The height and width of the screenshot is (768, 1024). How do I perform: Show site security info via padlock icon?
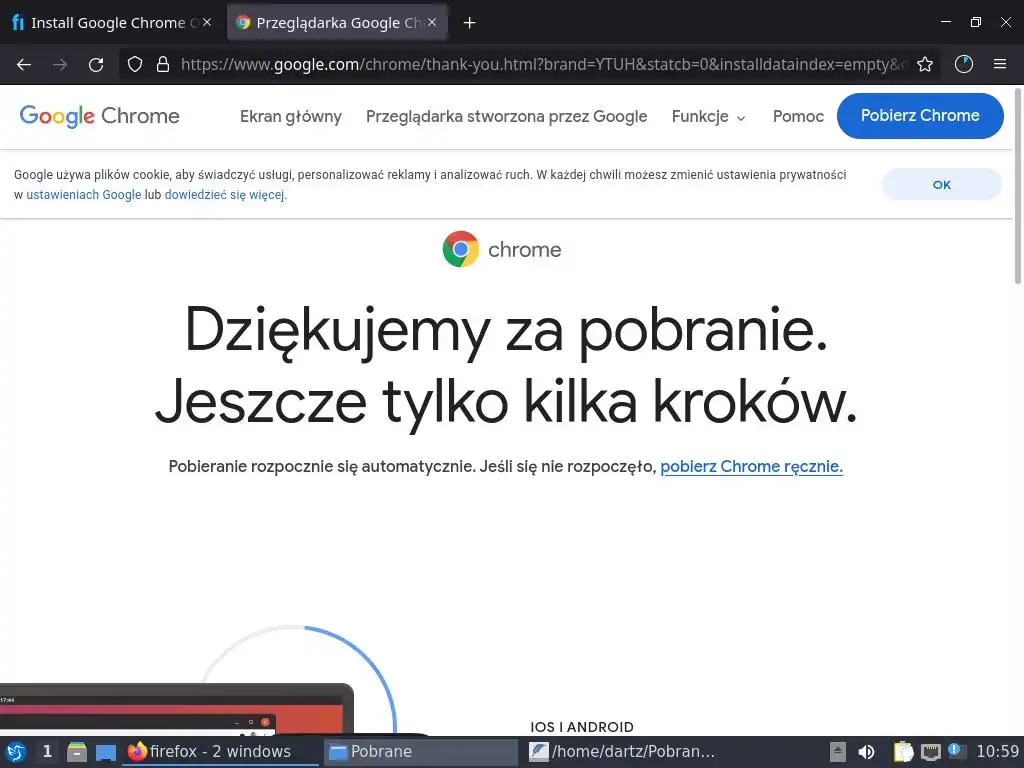coord(163,64)
